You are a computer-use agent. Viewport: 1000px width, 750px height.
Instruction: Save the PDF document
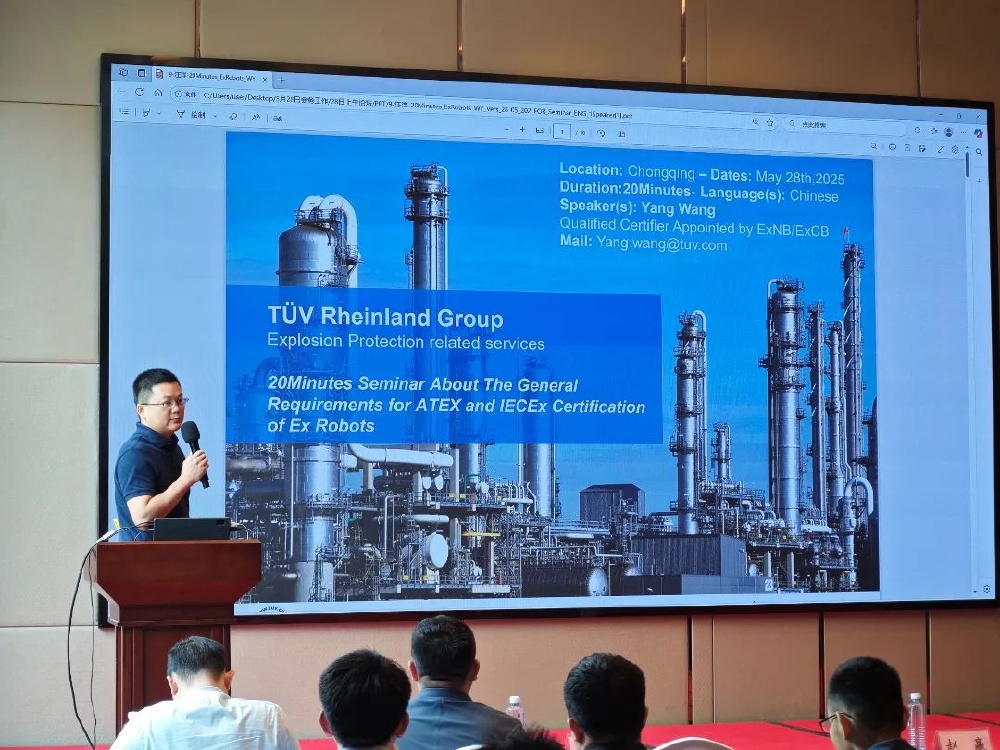pyautogui.click(x=908, y=147)
